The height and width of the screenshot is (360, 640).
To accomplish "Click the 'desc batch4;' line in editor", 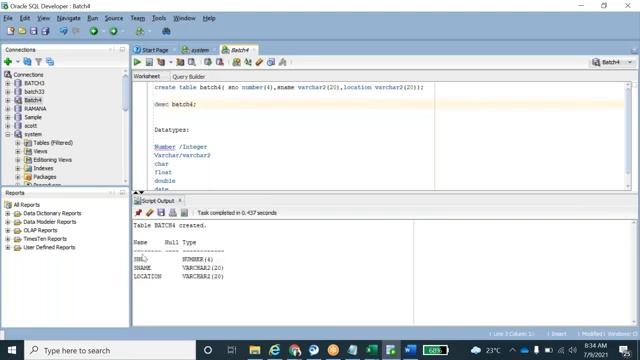I will tap(176, 104).
